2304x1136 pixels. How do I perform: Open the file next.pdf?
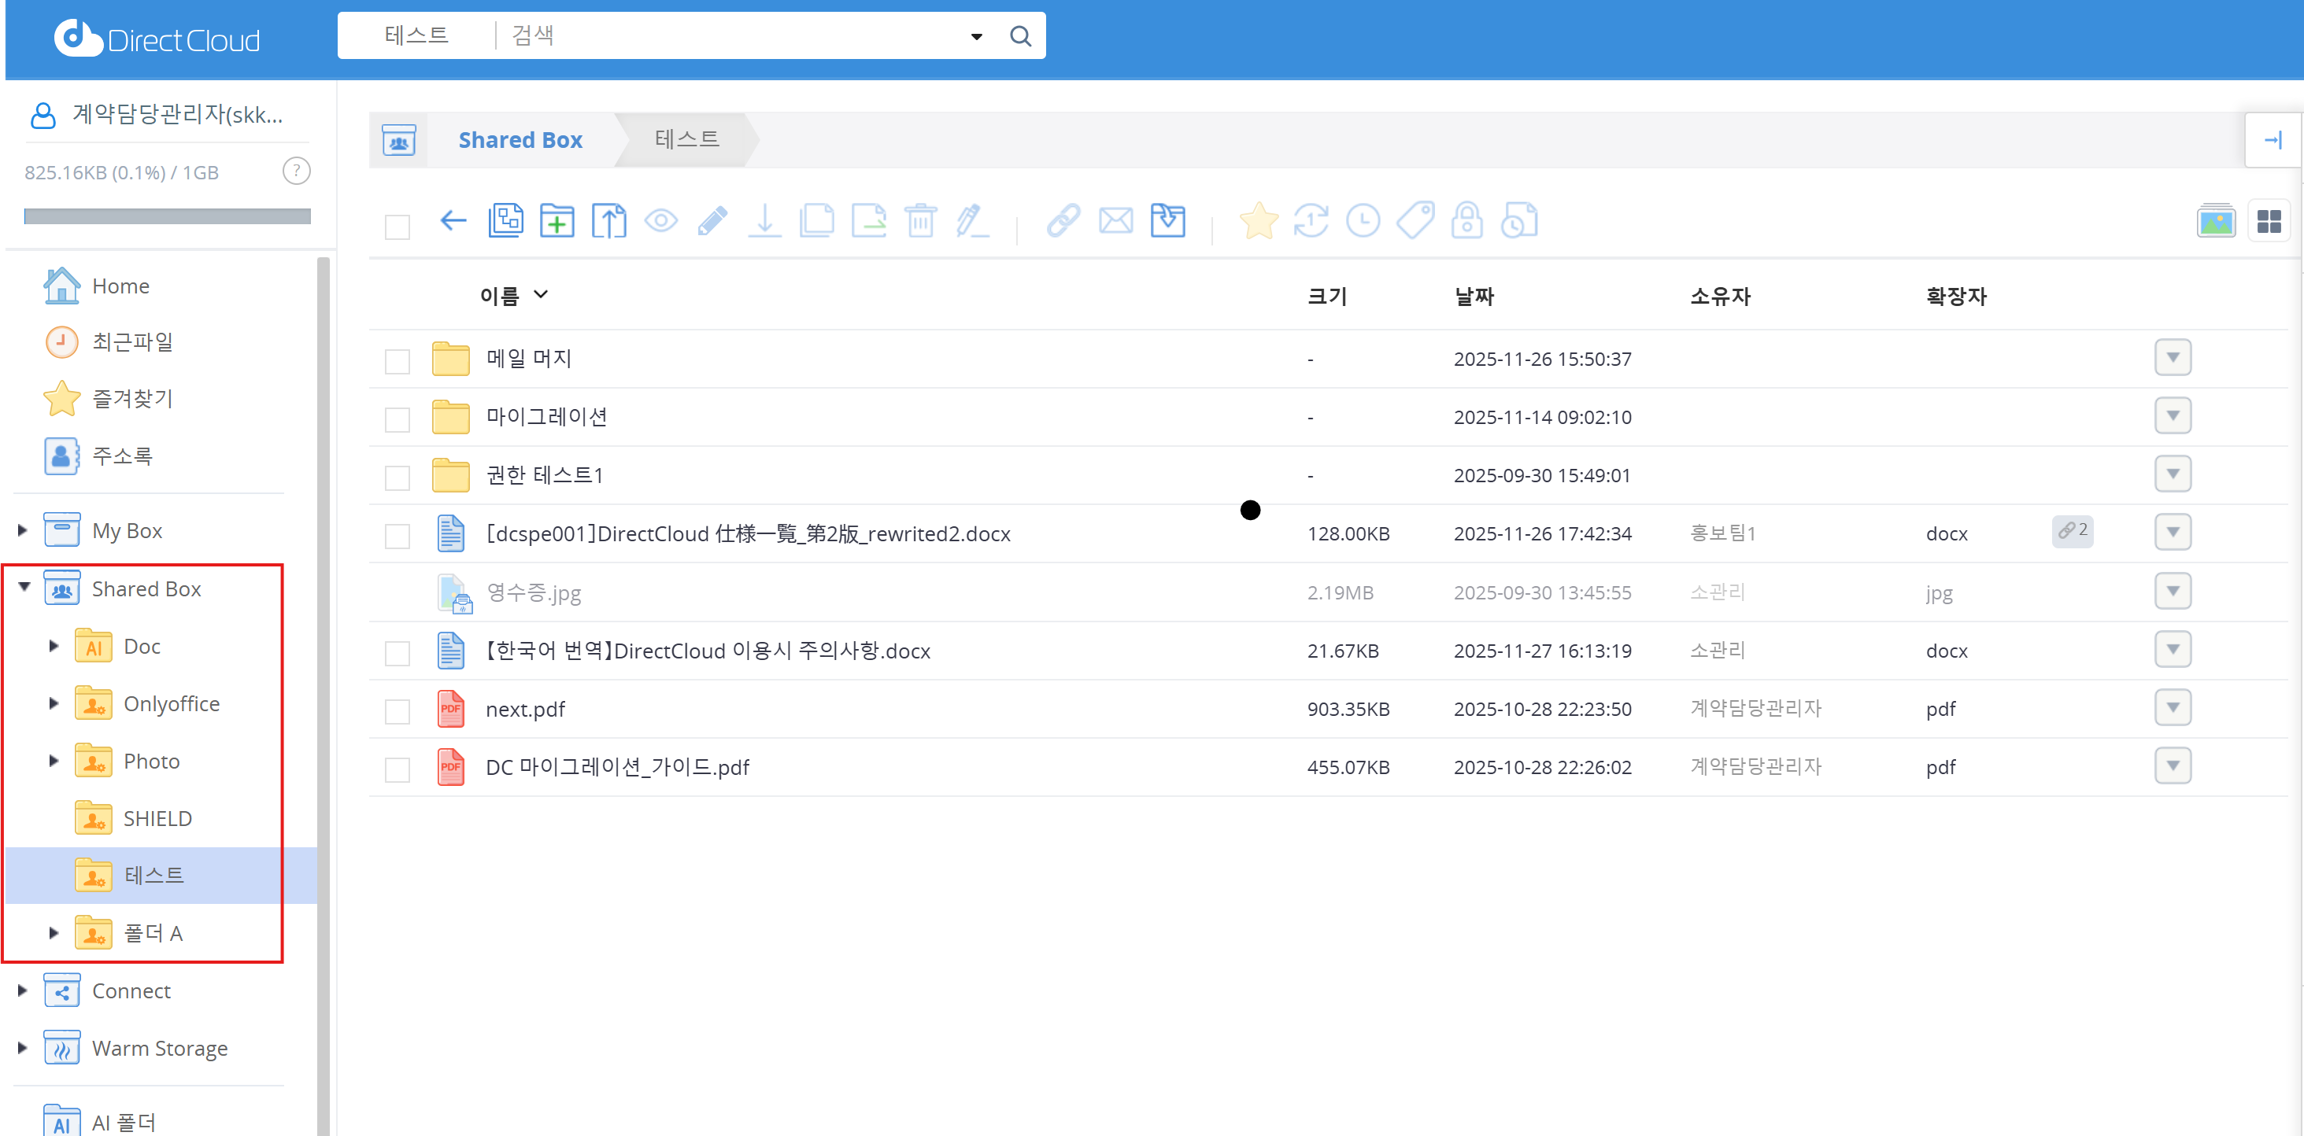(x=525, y=709)
